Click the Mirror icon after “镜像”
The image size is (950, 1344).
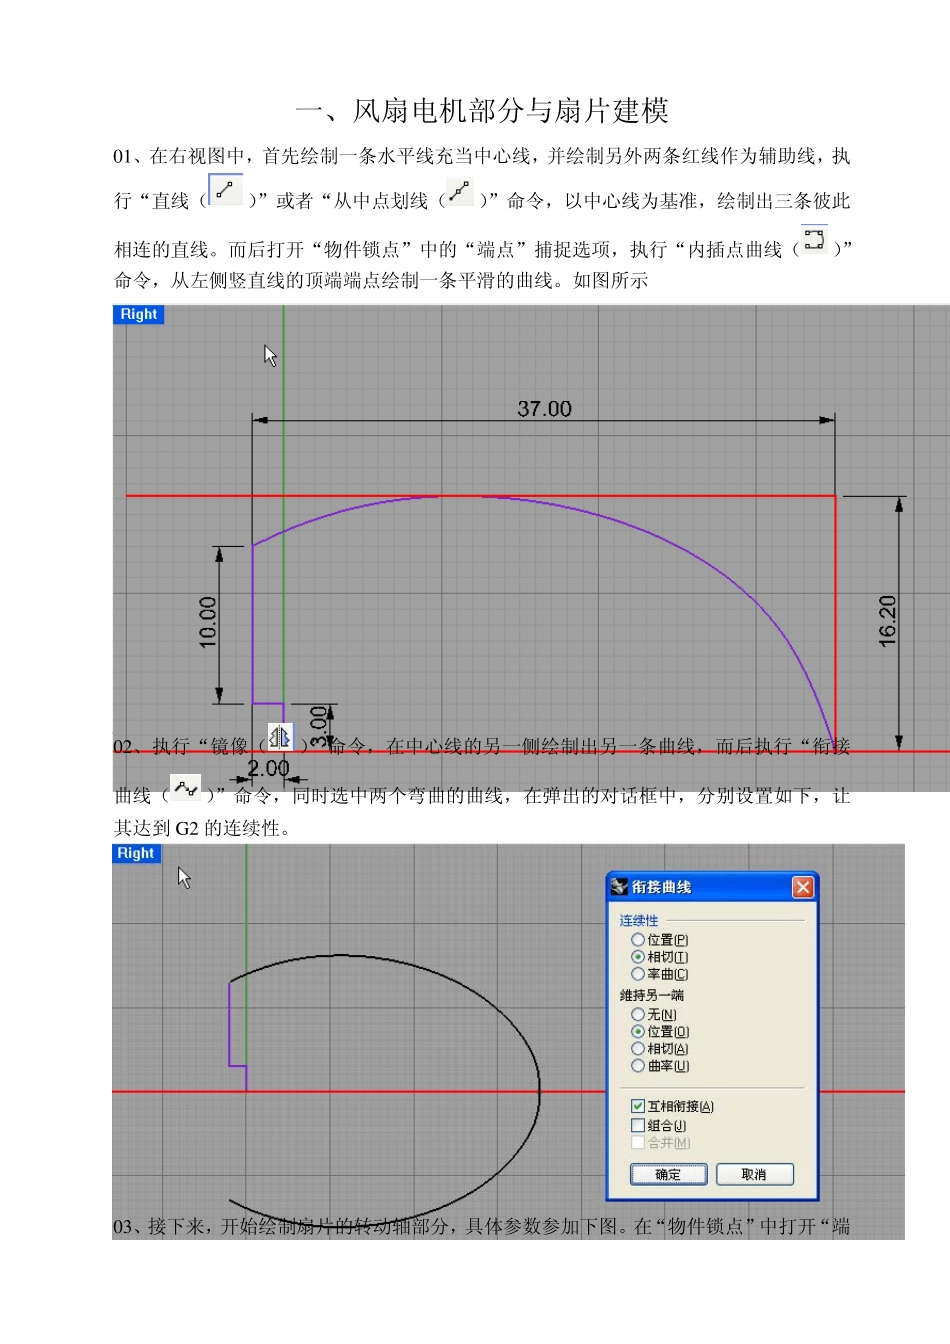280,738
